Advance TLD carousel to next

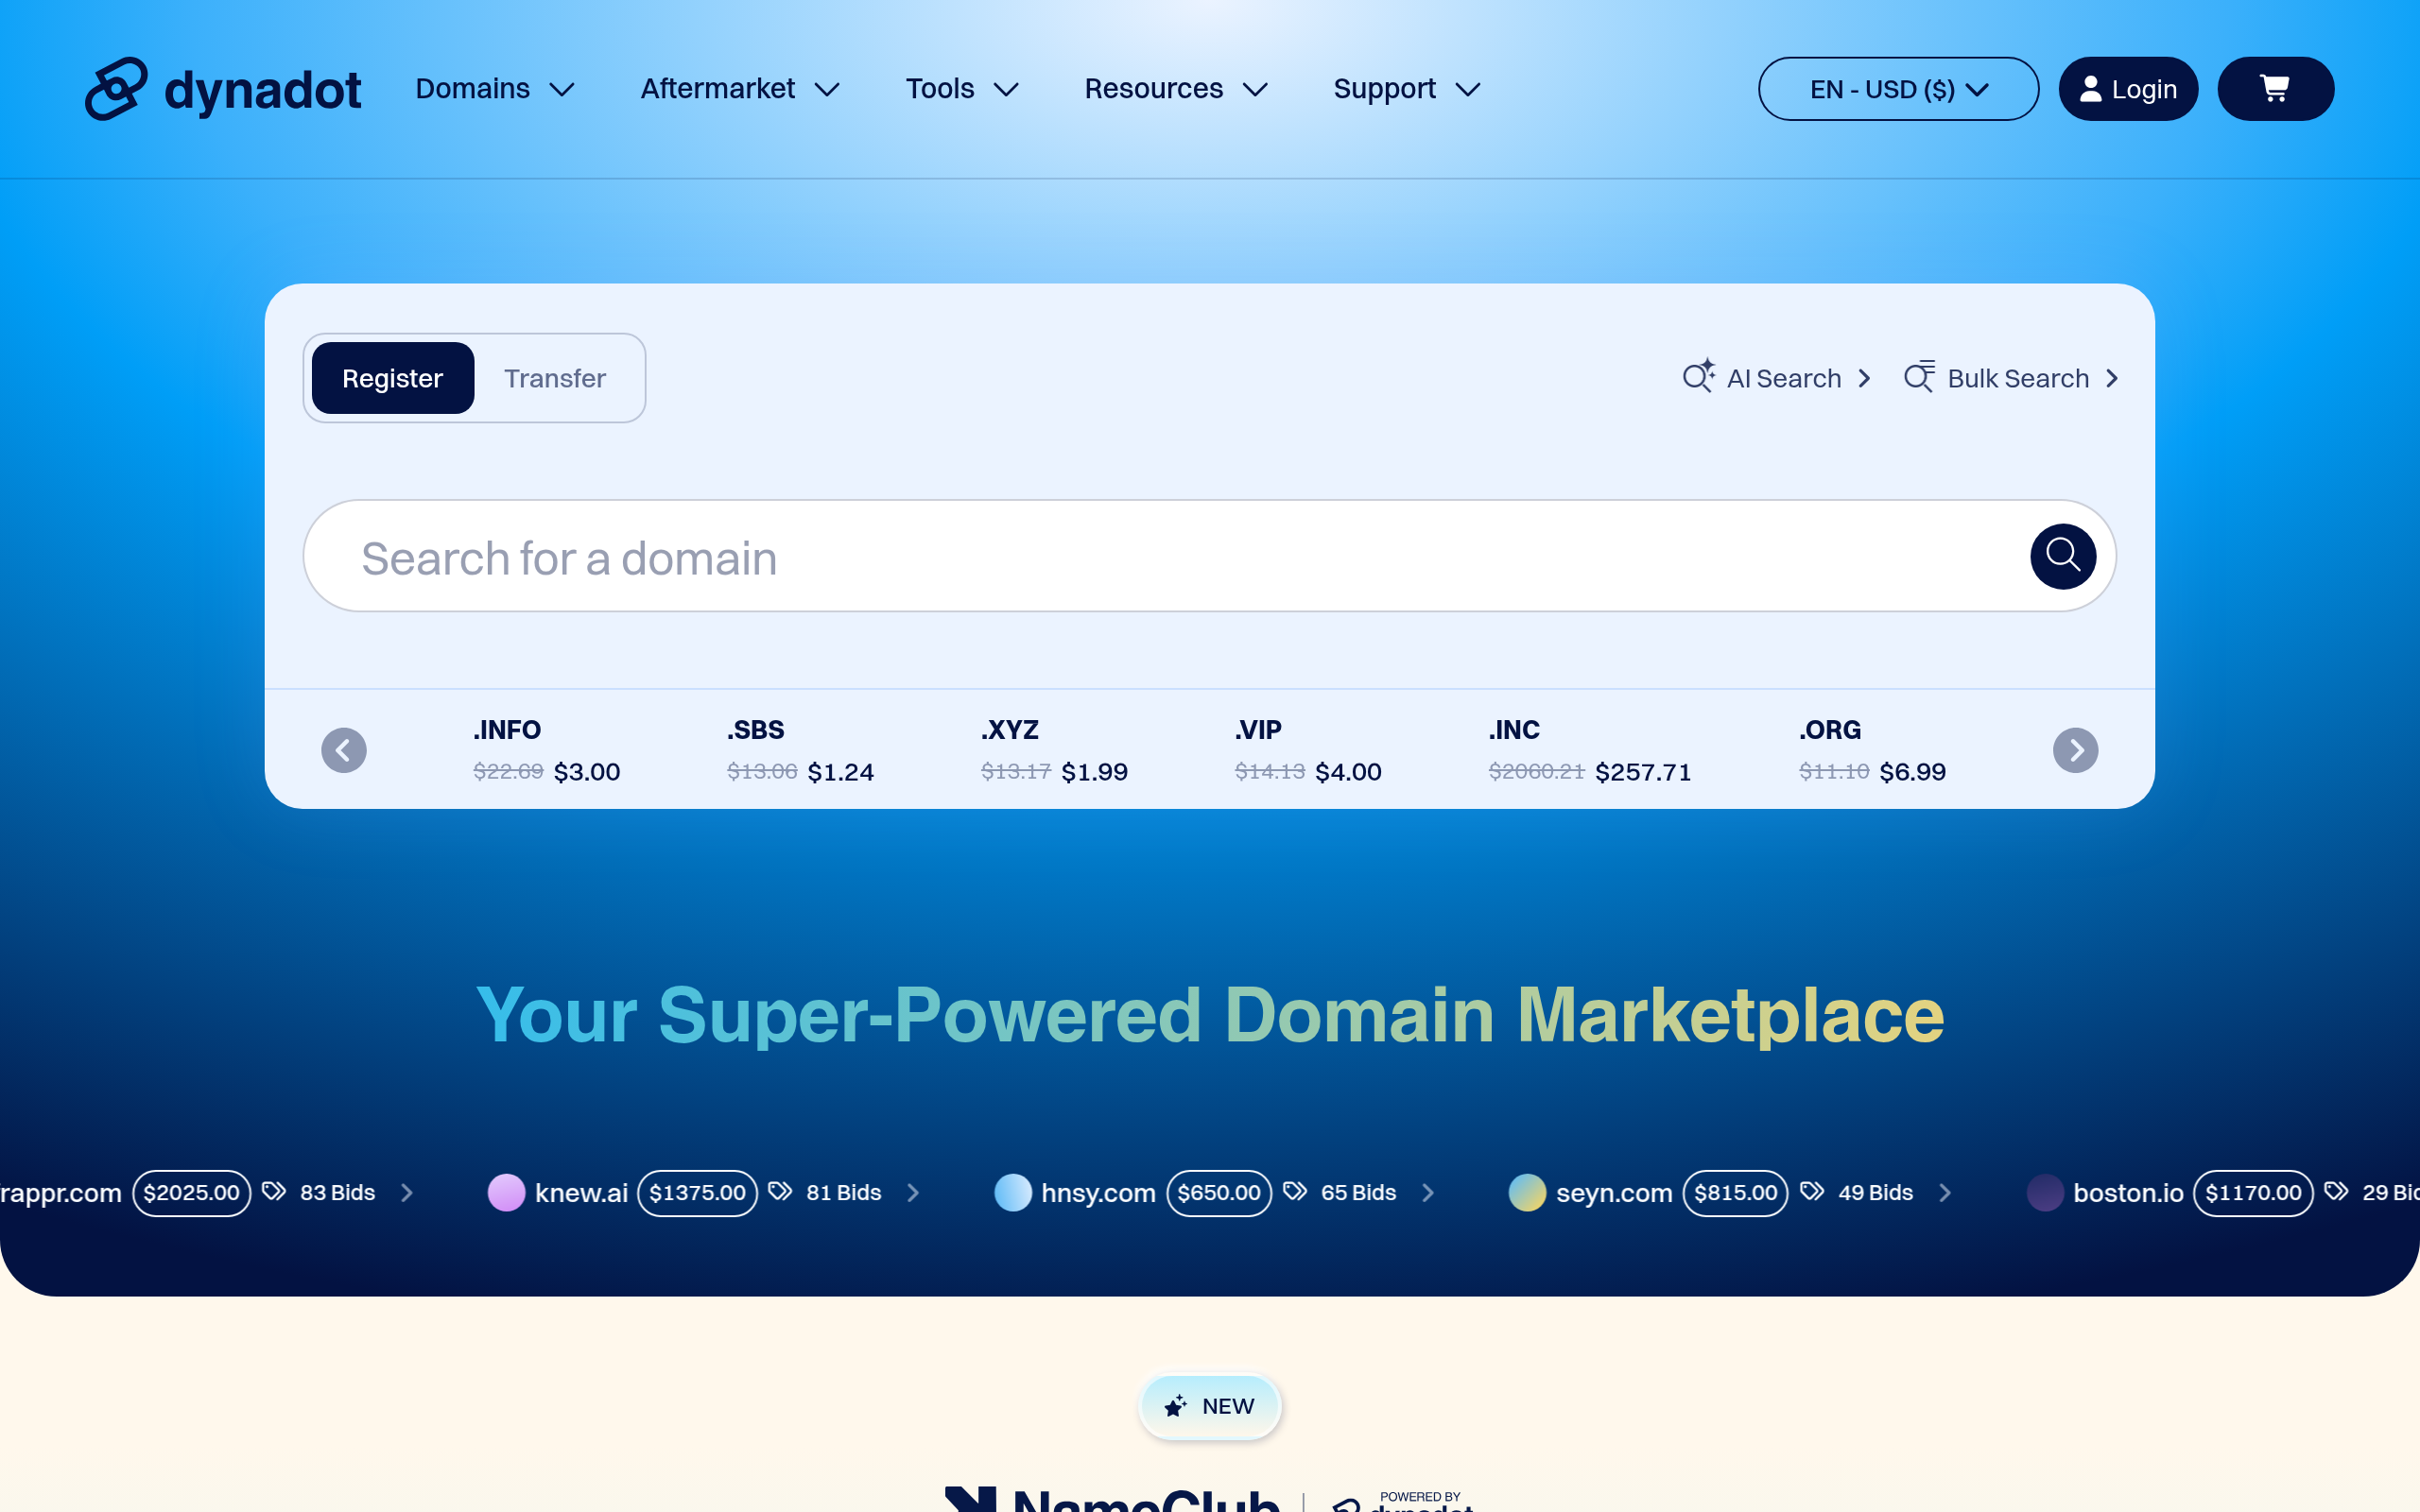pyautogui.click(x=2075, y=750)
